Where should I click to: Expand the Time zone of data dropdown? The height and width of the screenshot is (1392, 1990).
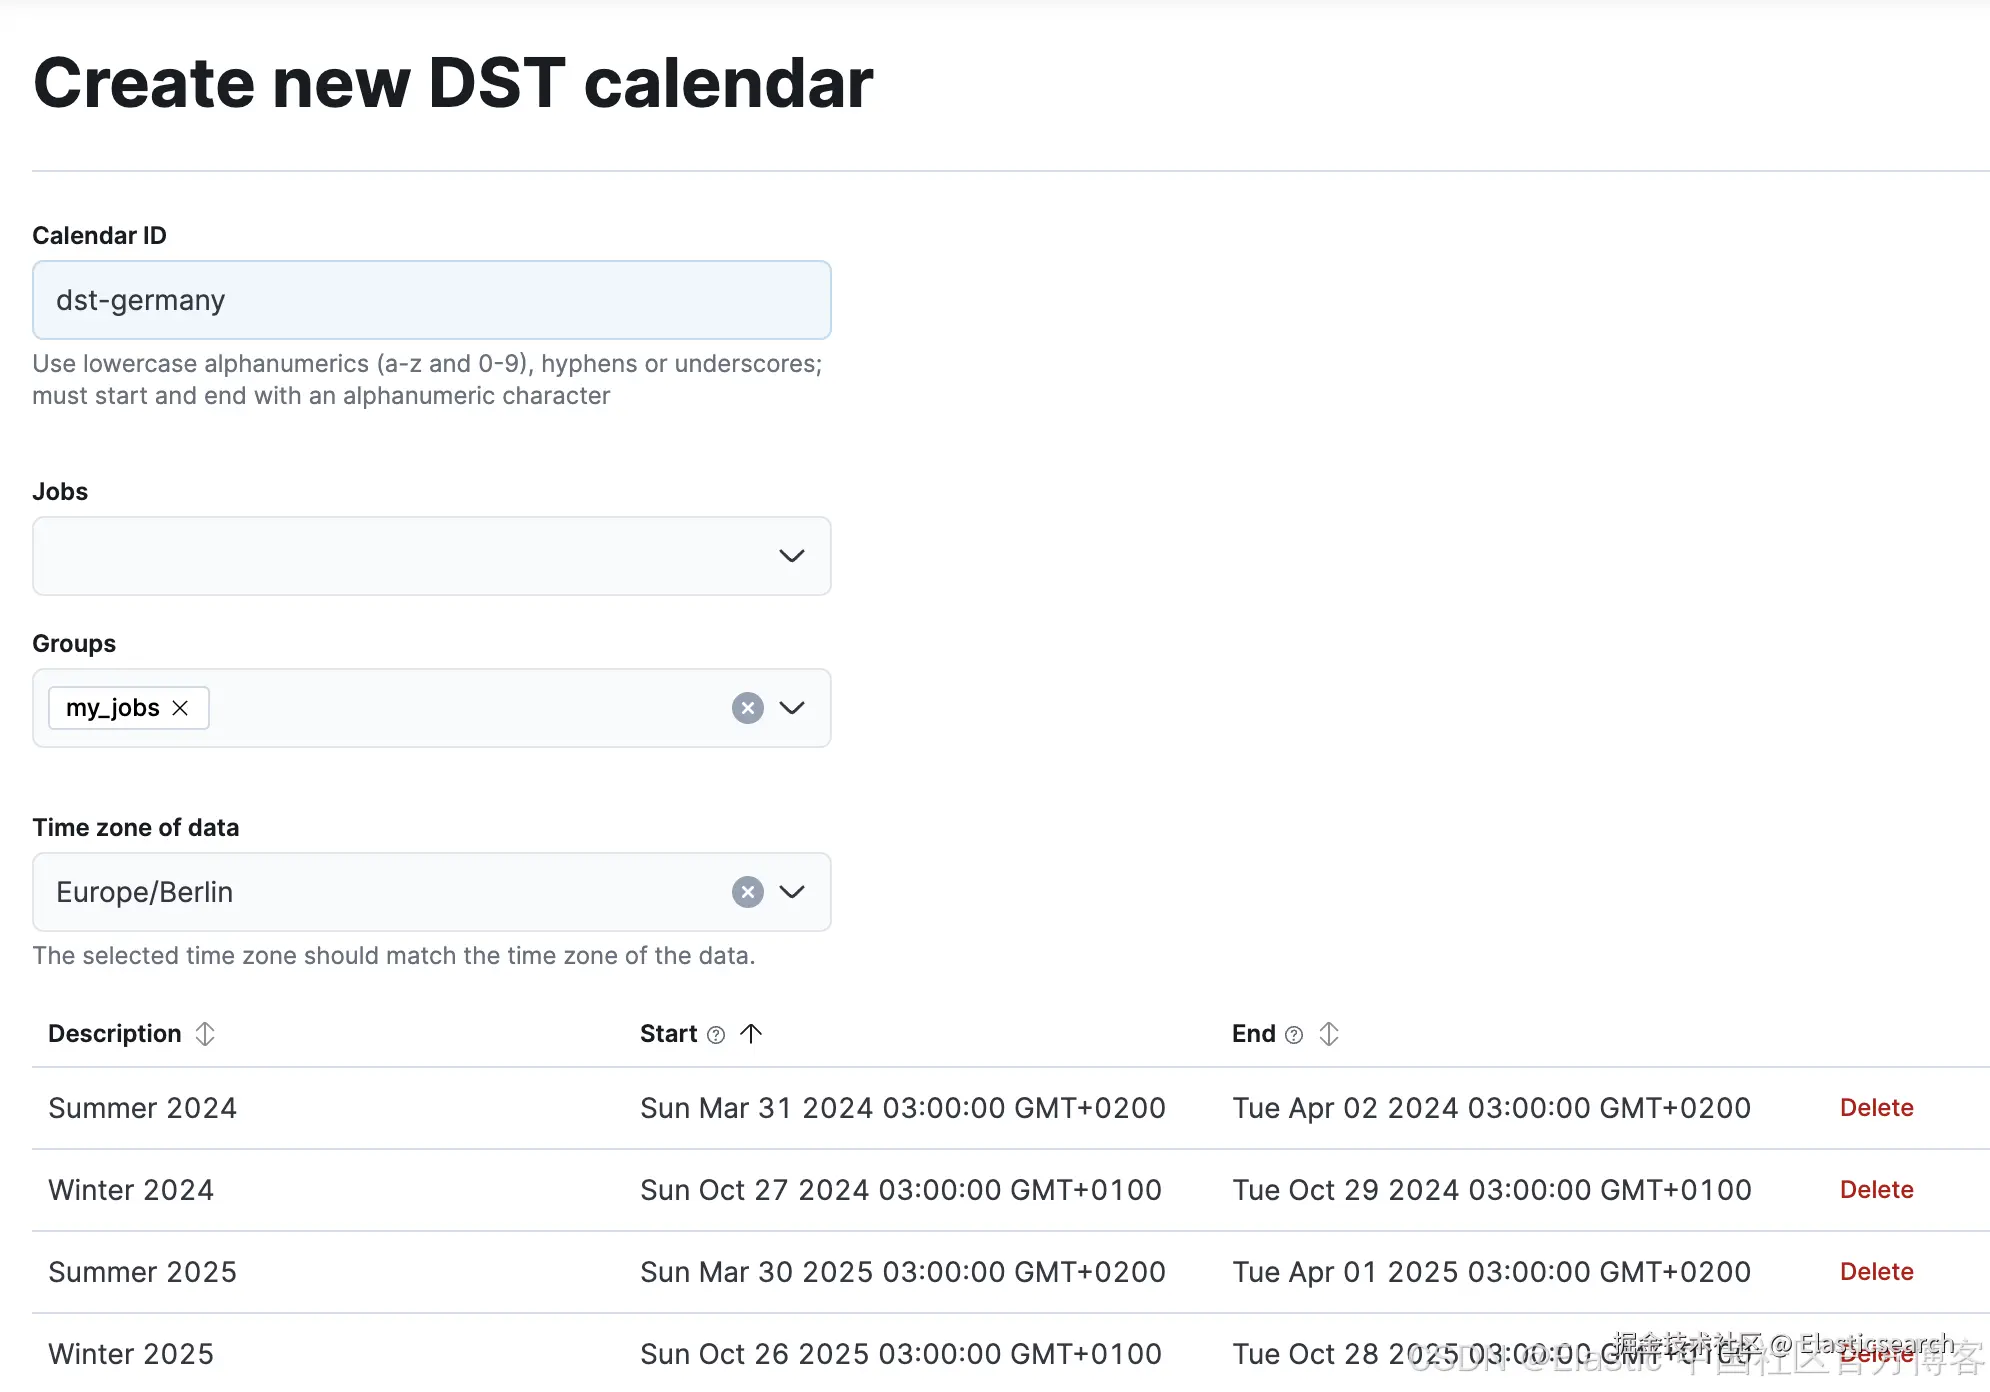(x=792, y=892)
